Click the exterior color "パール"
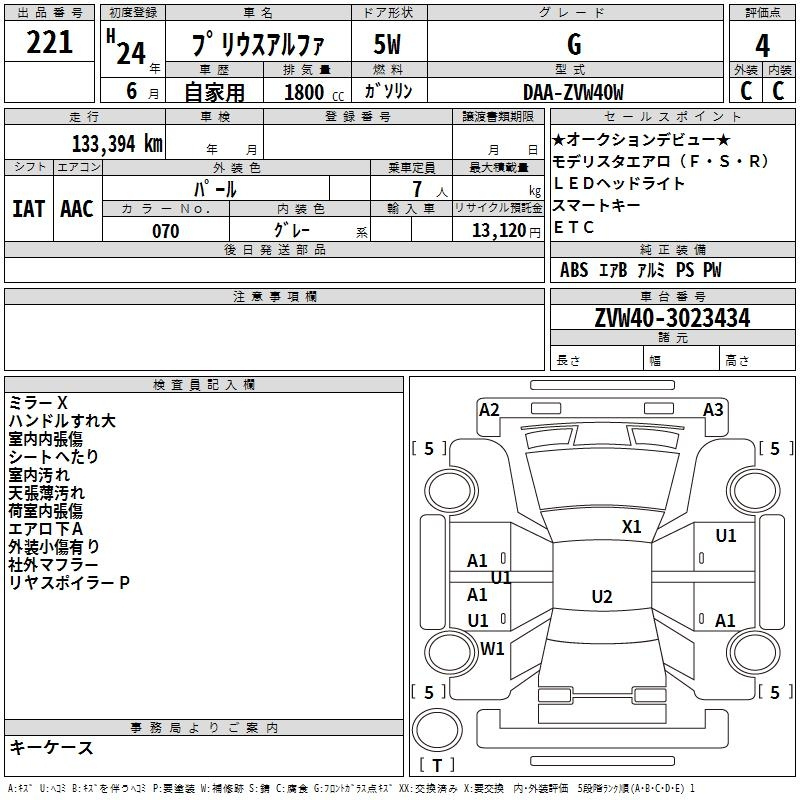 coord(215,189)
